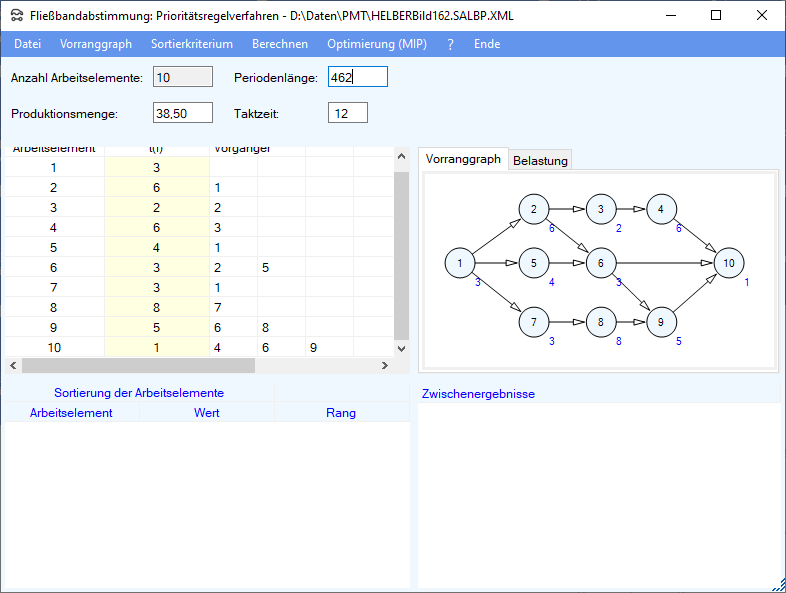Open the Datei menu
The width and height of the screenshot is (786, 593).
(28, 44)
